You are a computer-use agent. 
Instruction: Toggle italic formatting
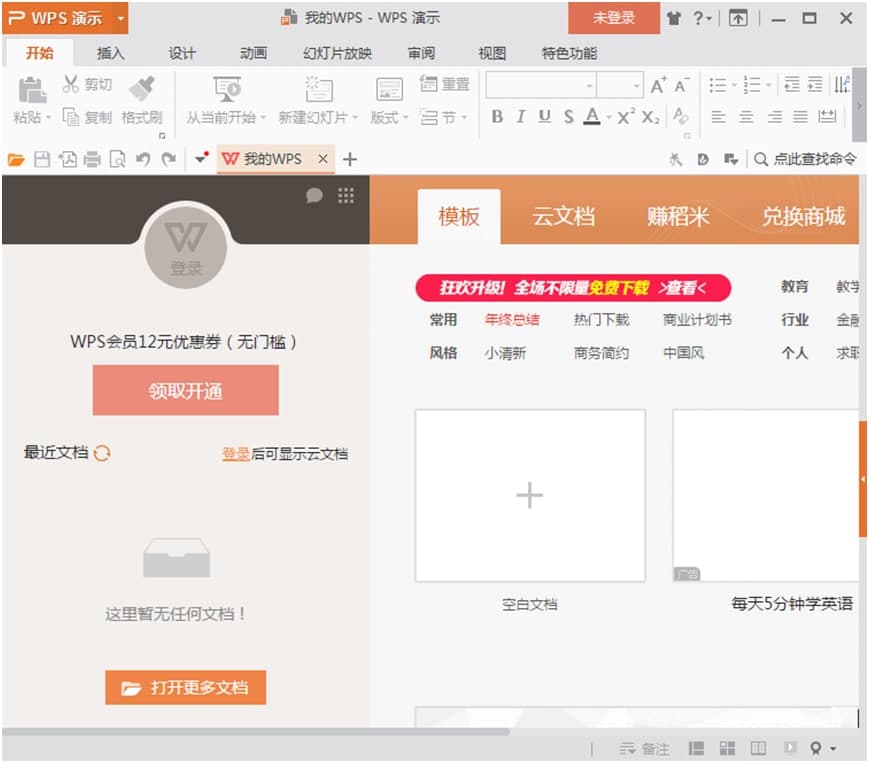[x=521, y=116]
